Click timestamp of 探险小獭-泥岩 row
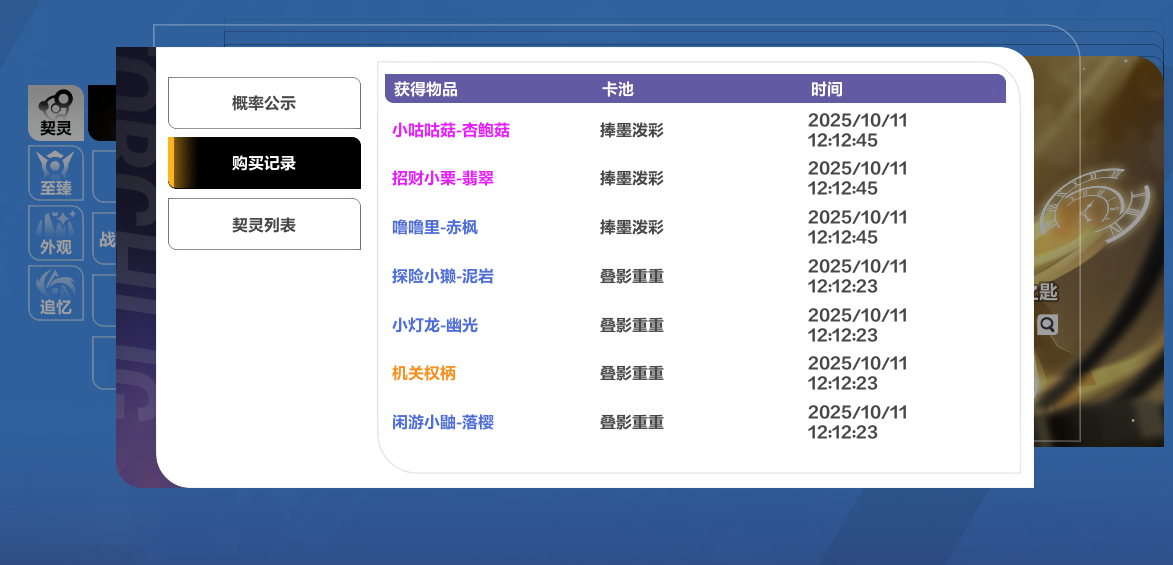This screenshot has height=565, width=1173. point(857,276)
